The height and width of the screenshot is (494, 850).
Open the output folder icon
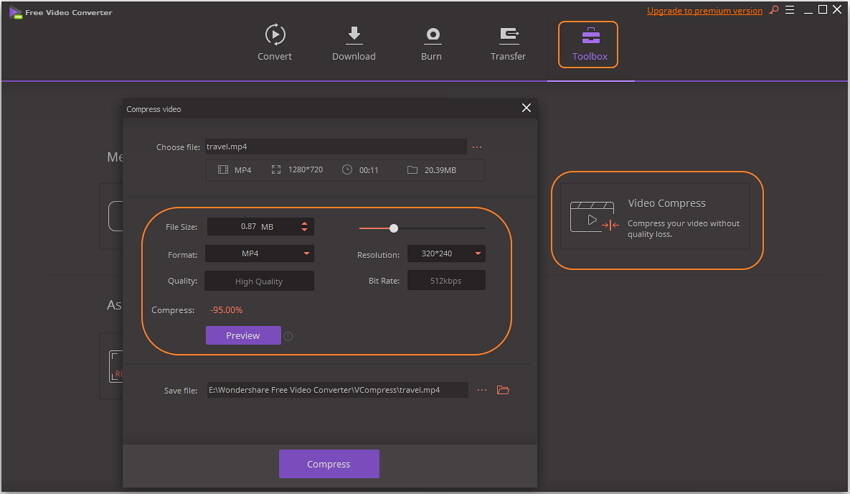(x=503, y=390)
